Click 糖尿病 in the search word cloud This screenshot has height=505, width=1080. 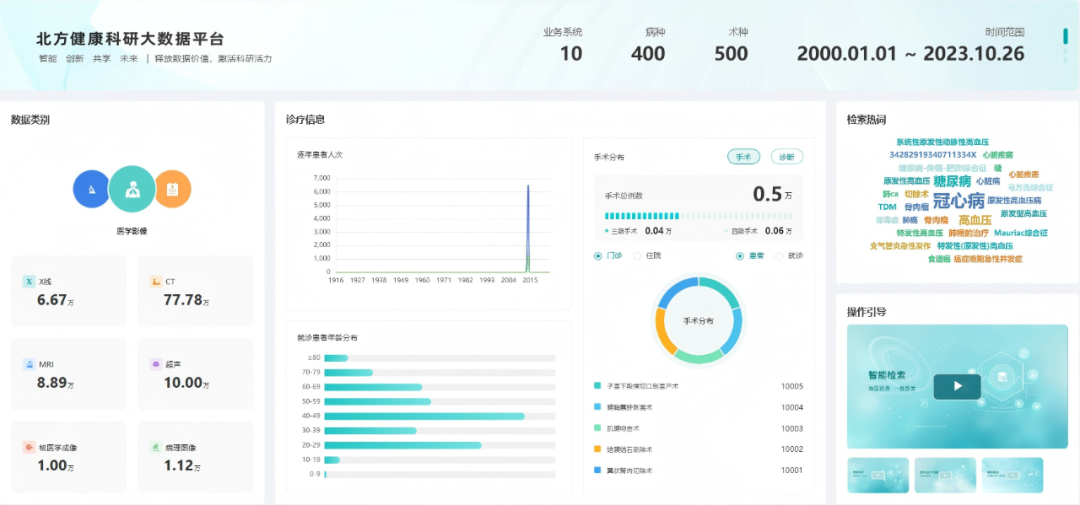click(x=952, y=181)
